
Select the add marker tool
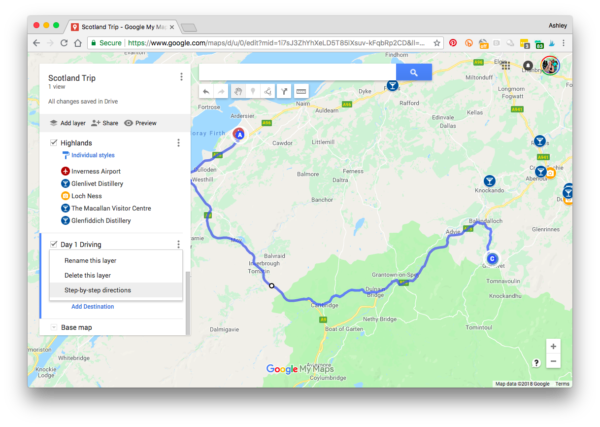(253, 91)
